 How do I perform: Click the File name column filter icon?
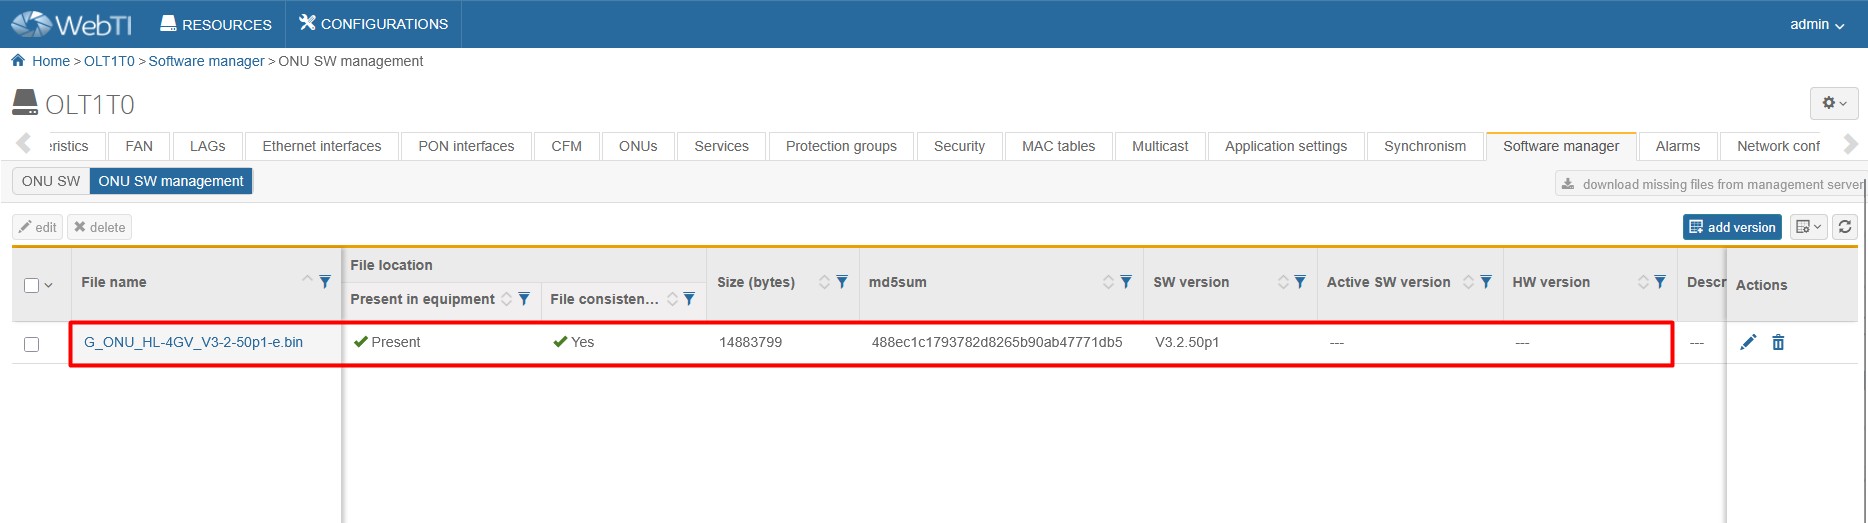pos(325,282)
